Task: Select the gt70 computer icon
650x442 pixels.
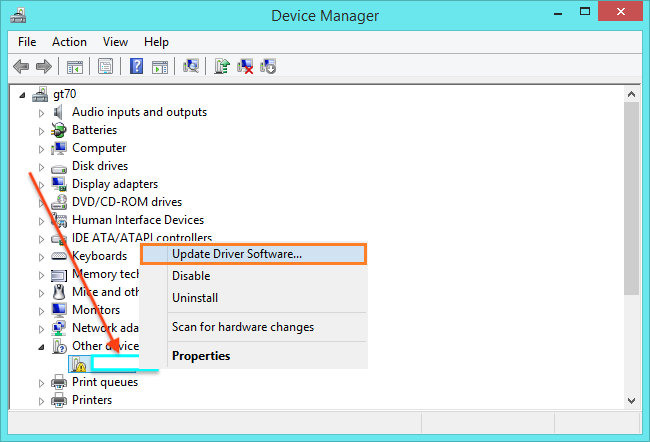Action: pyautogui.click(x=40, y=94)
